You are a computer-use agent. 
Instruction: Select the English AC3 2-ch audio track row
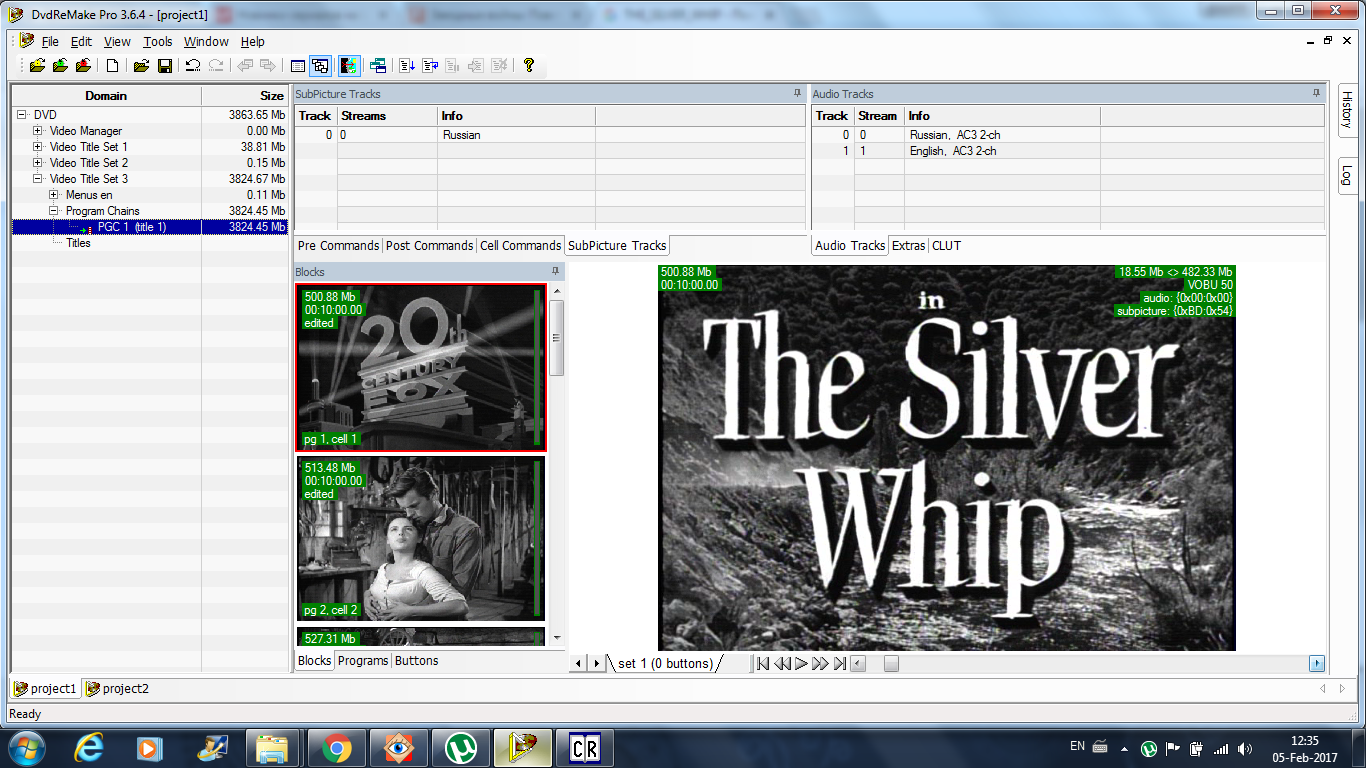[1068, 151]
